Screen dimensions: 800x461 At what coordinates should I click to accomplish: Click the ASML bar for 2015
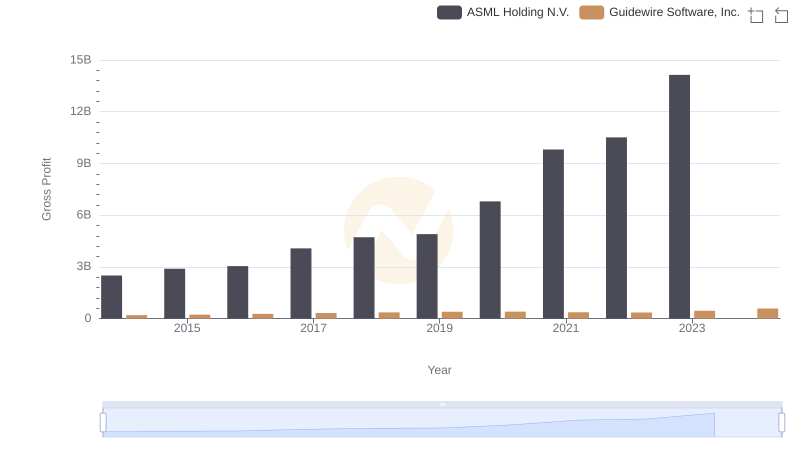click(x=174, y=294)
